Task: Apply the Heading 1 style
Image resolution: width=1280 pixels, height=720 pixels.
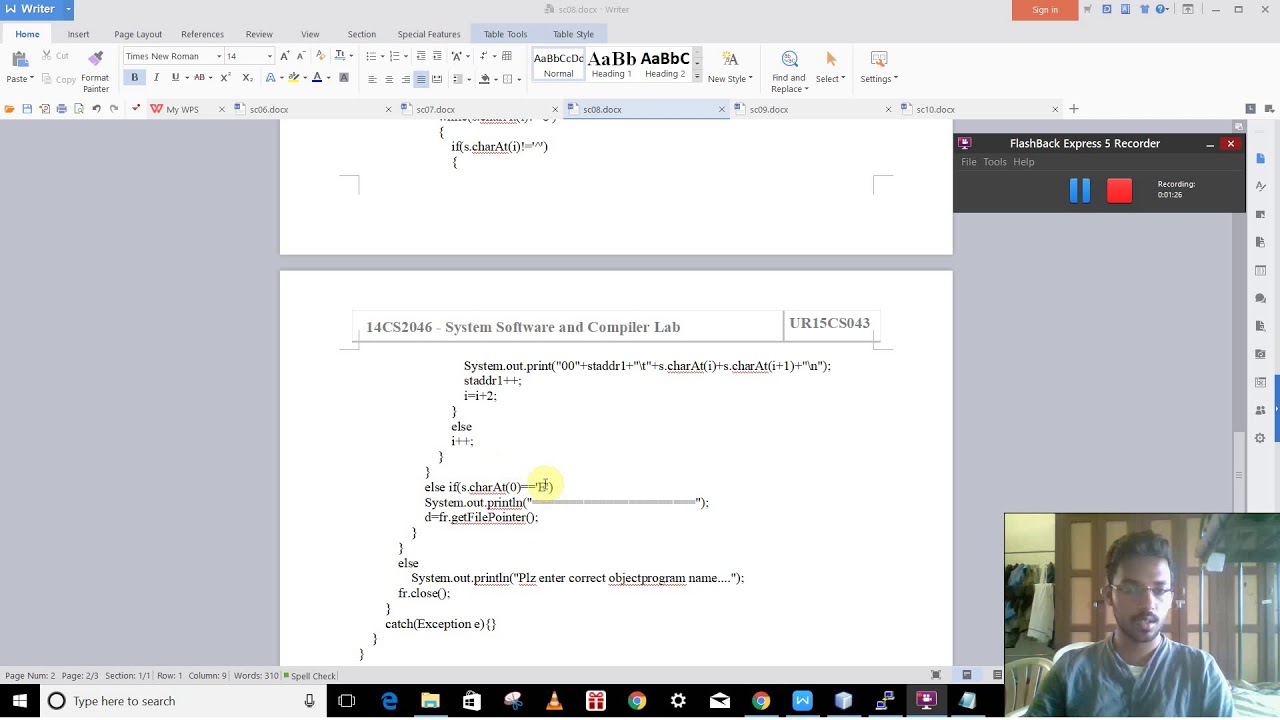Action: click(x=611, y=64)
